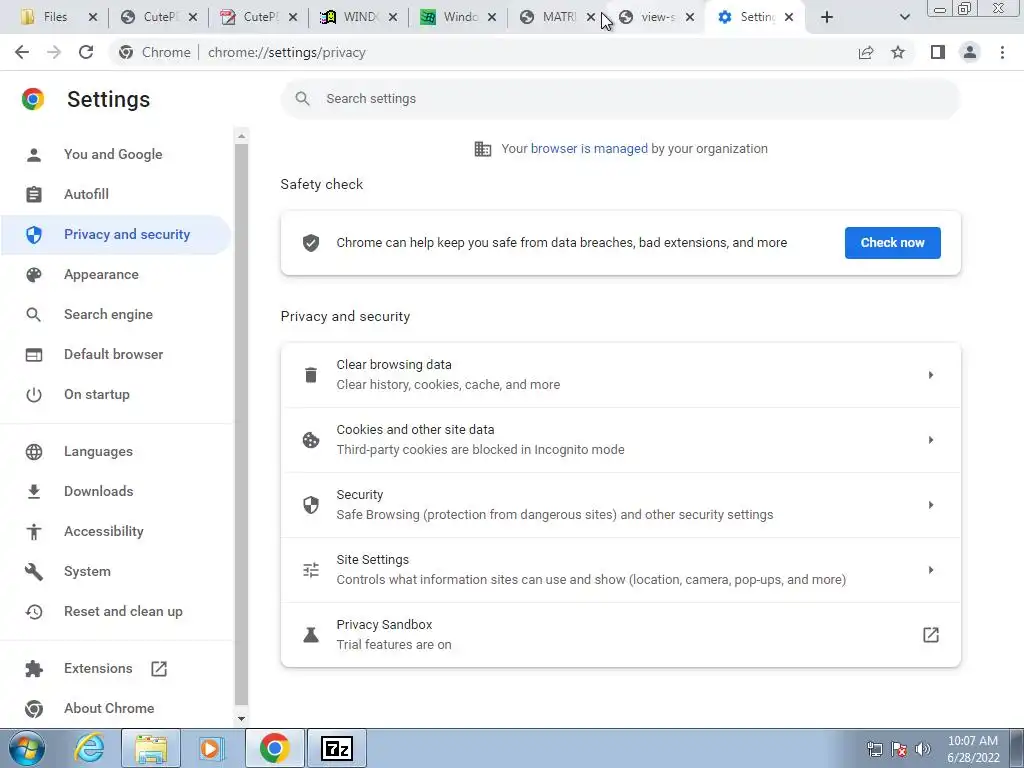Launch Internet Explorer from the taskbar
1024x768 pixels.
click(89, 748)
